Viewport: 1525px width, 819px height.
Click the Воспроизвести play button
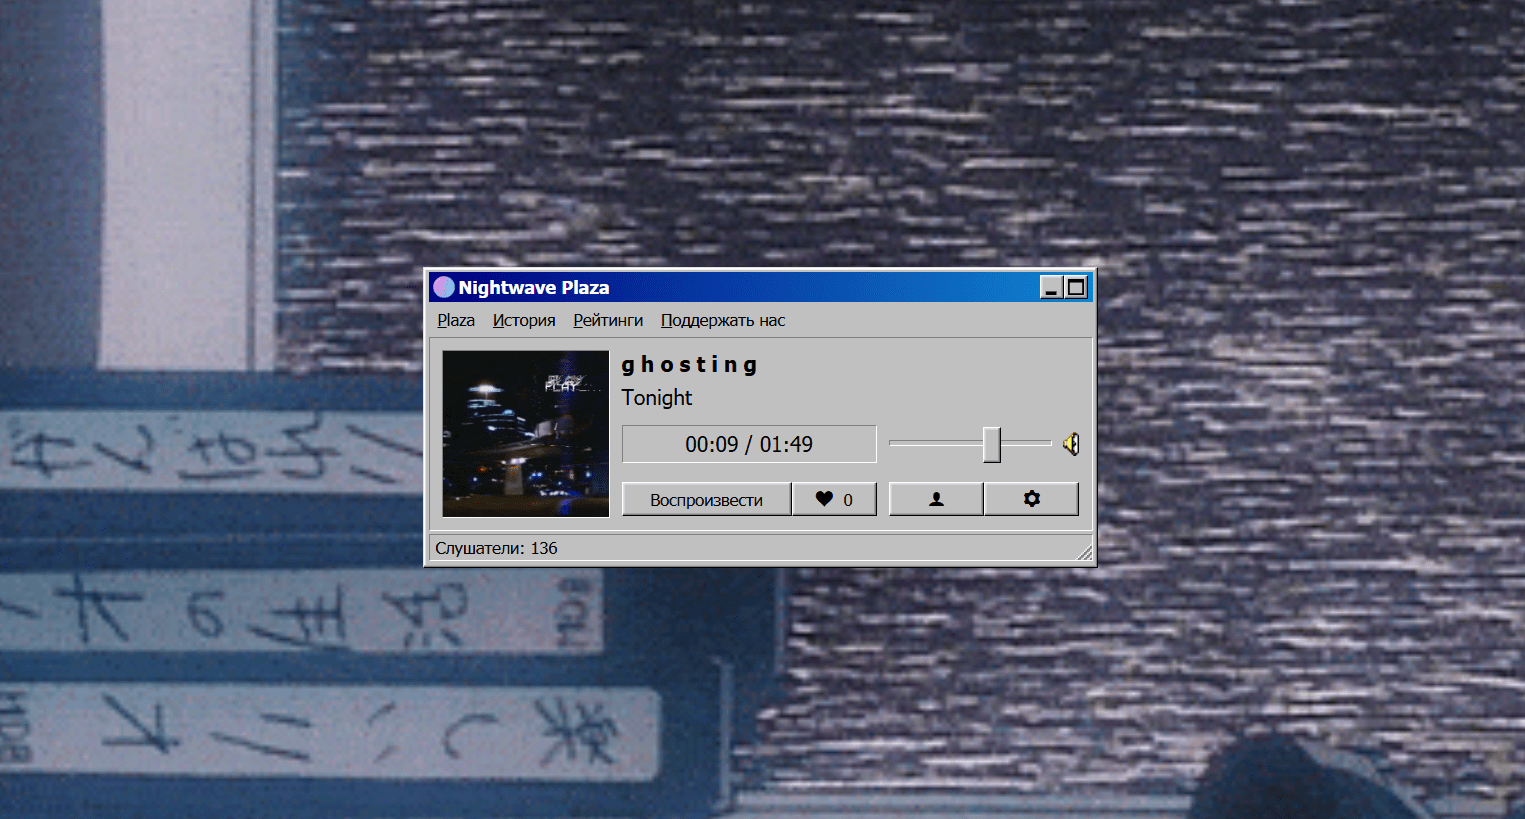(706, 499)
